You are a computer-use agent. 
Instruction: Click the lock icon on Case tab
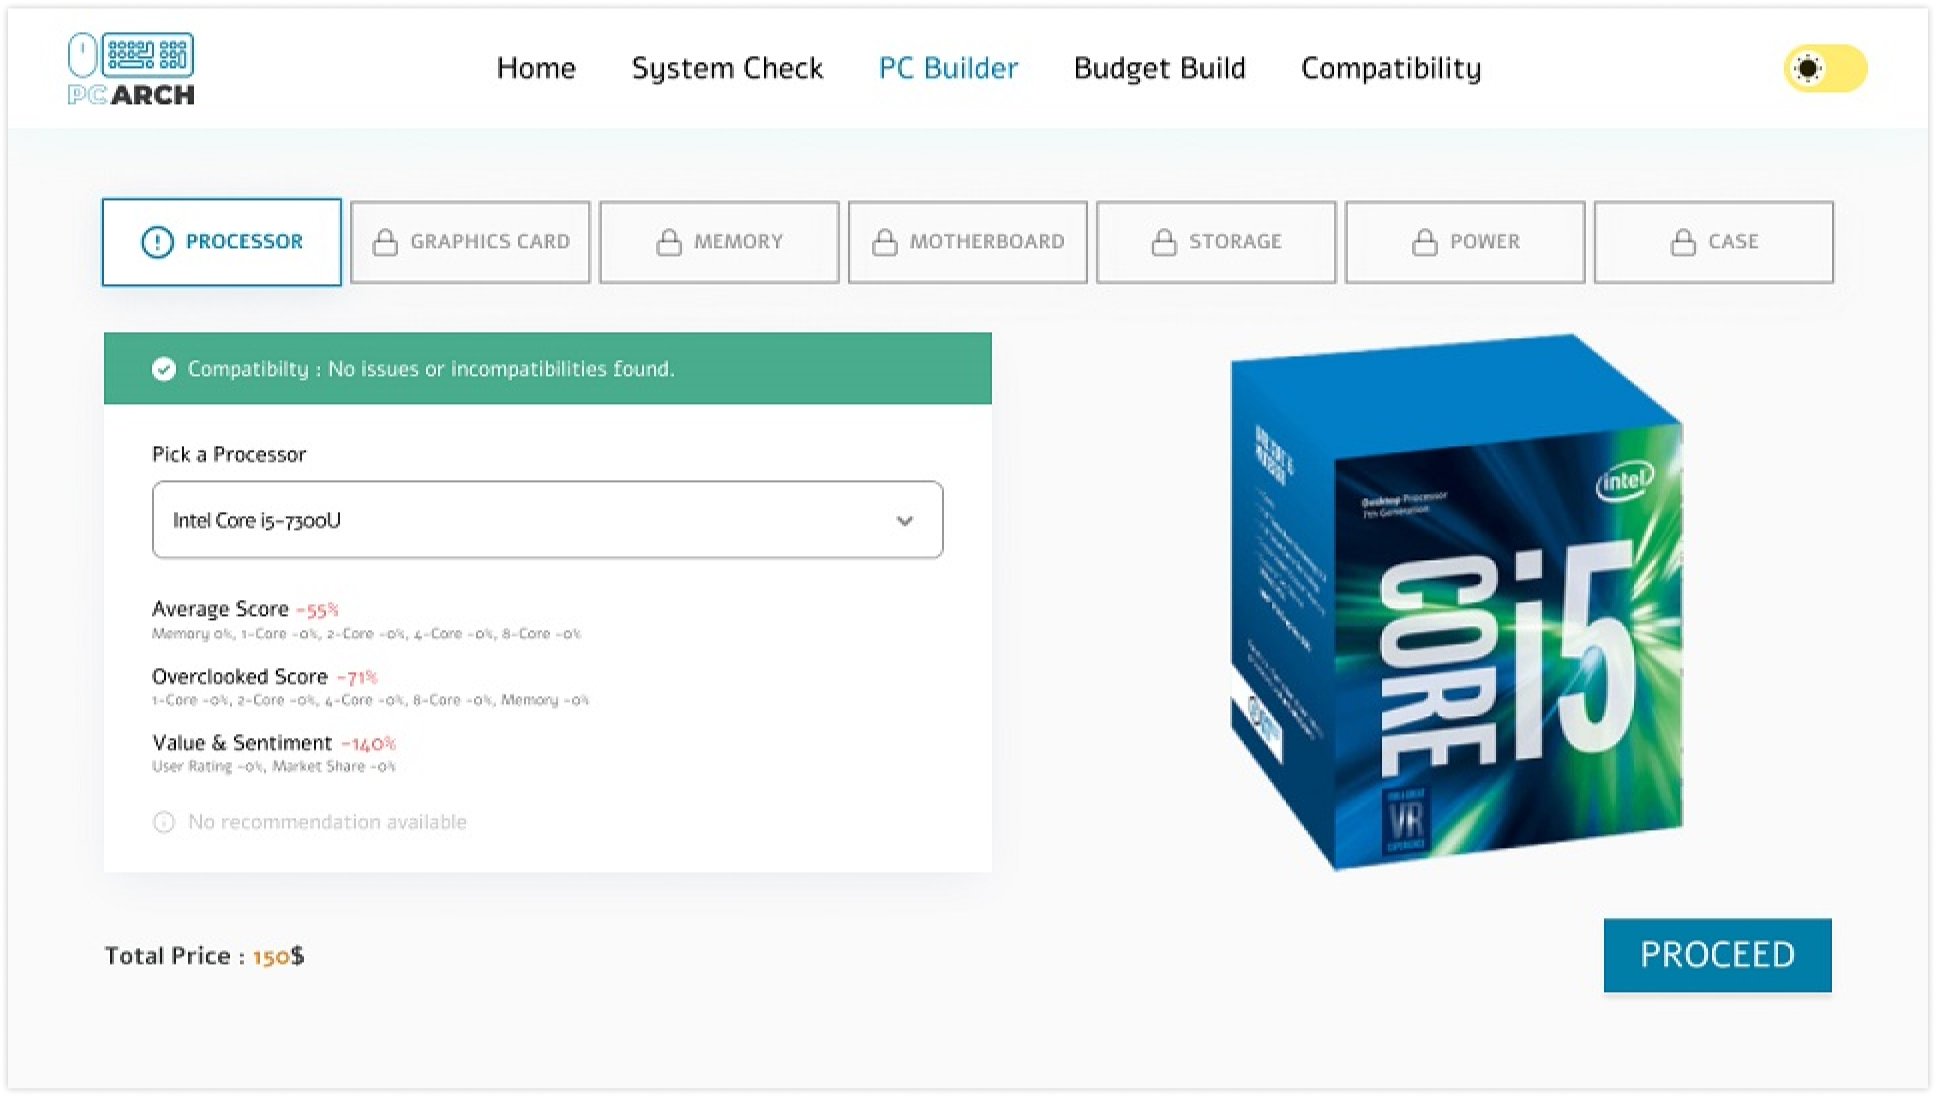[1683, 242]
